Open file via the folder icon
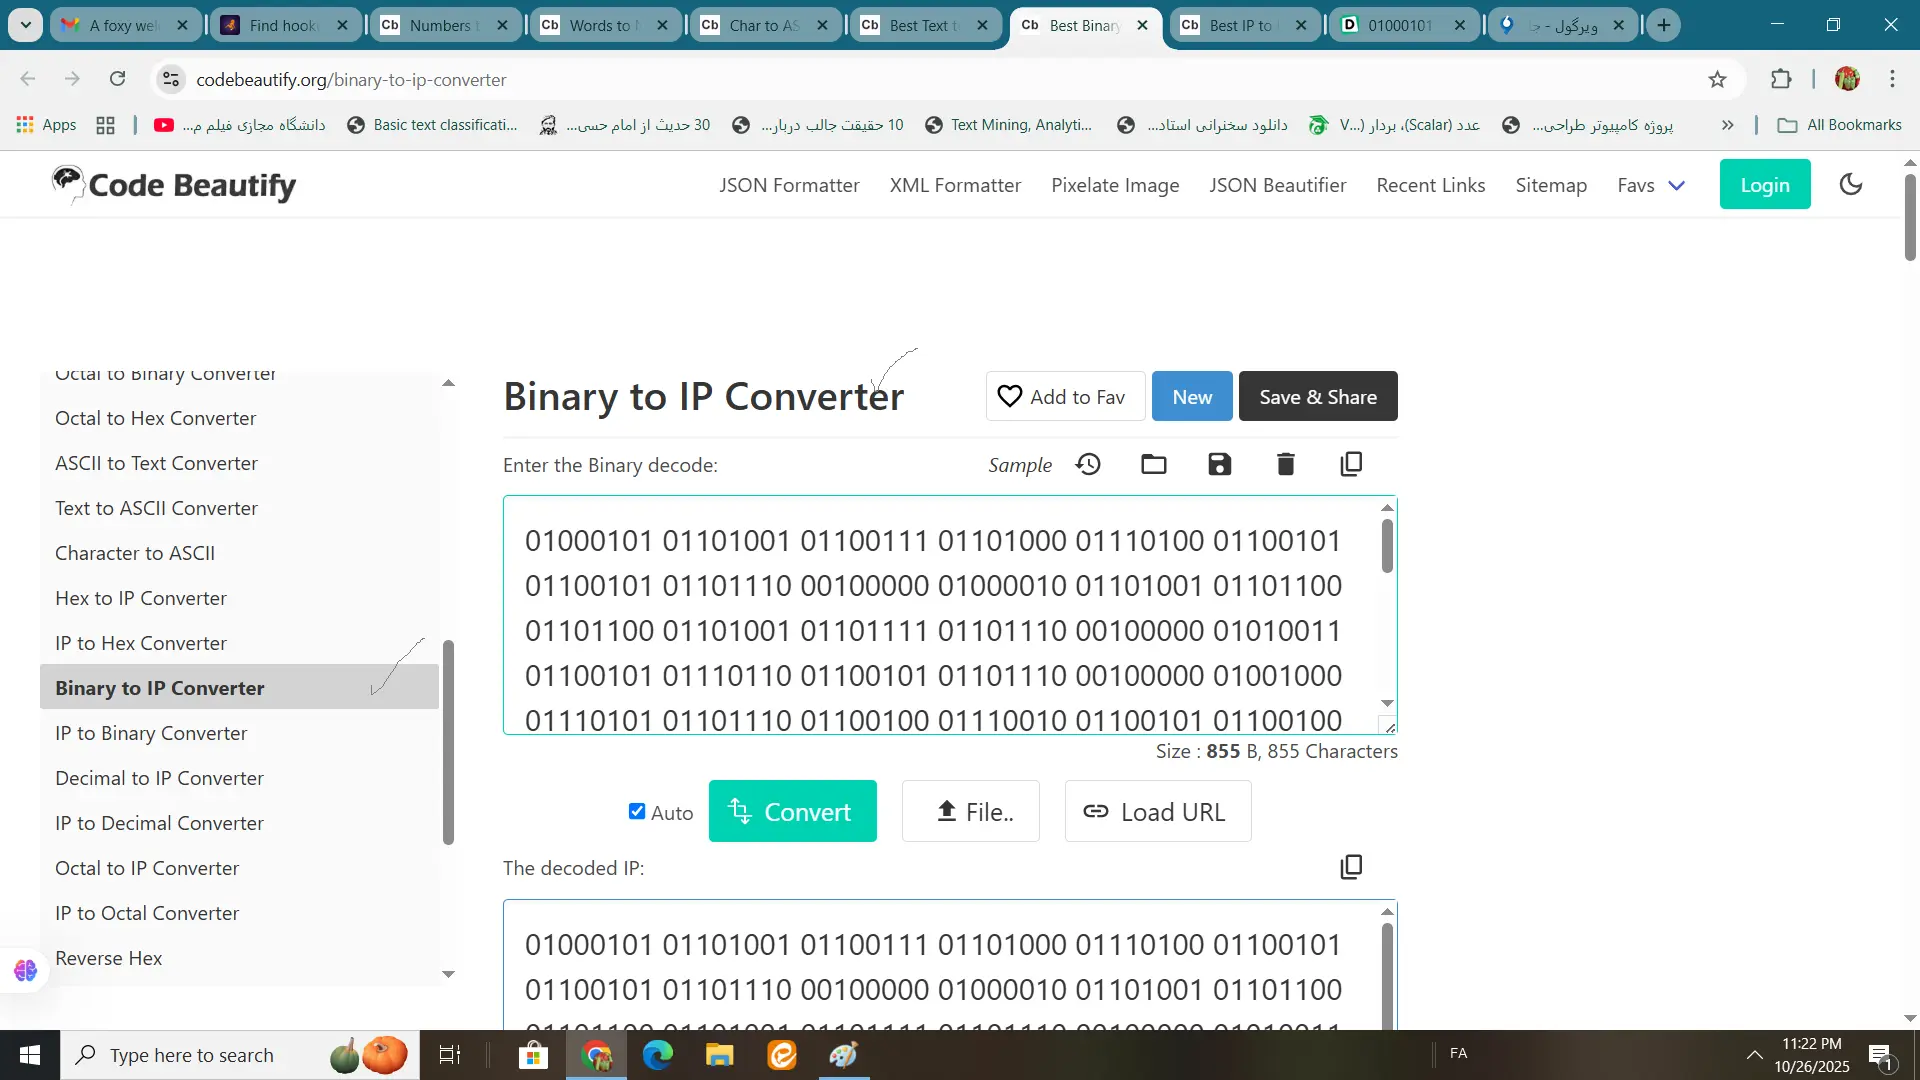Image resolution: width=1920 pixels, height=1080 pixels. click(x=1154, y=464)
